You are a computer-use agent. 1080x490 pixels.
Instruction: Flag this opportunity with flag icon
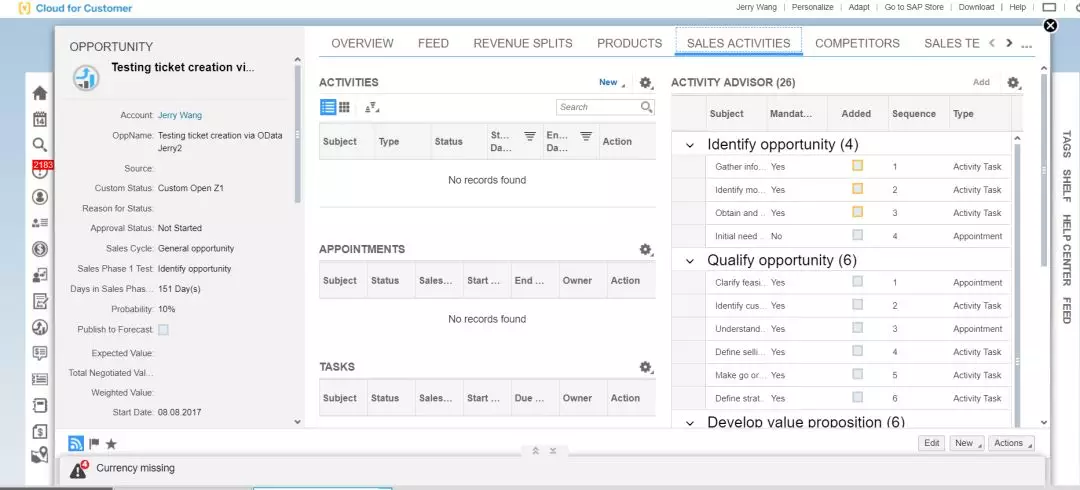pos(94,444)
